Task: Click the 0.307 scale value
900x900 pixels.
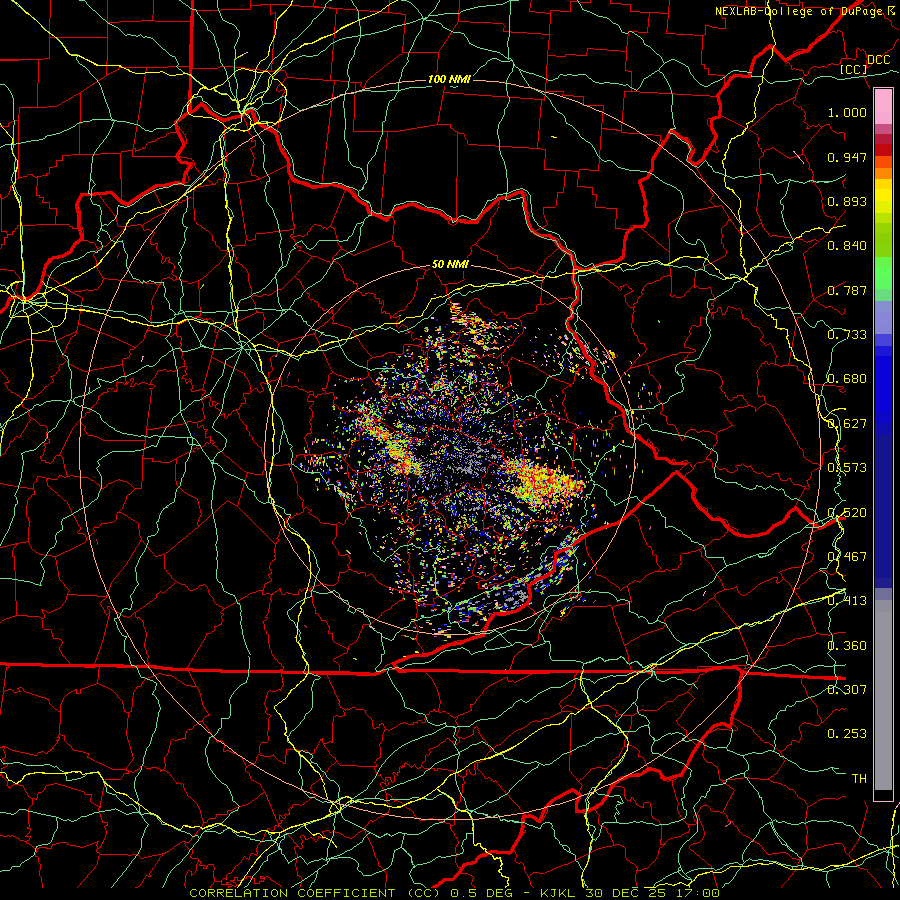Action: (847, 689)
